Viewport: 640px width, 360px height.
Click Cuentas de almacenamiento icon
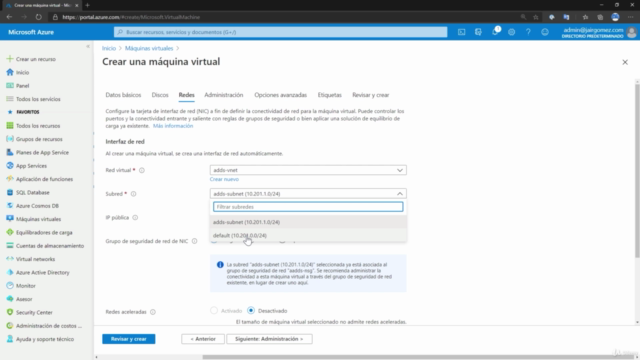(10, 246)
